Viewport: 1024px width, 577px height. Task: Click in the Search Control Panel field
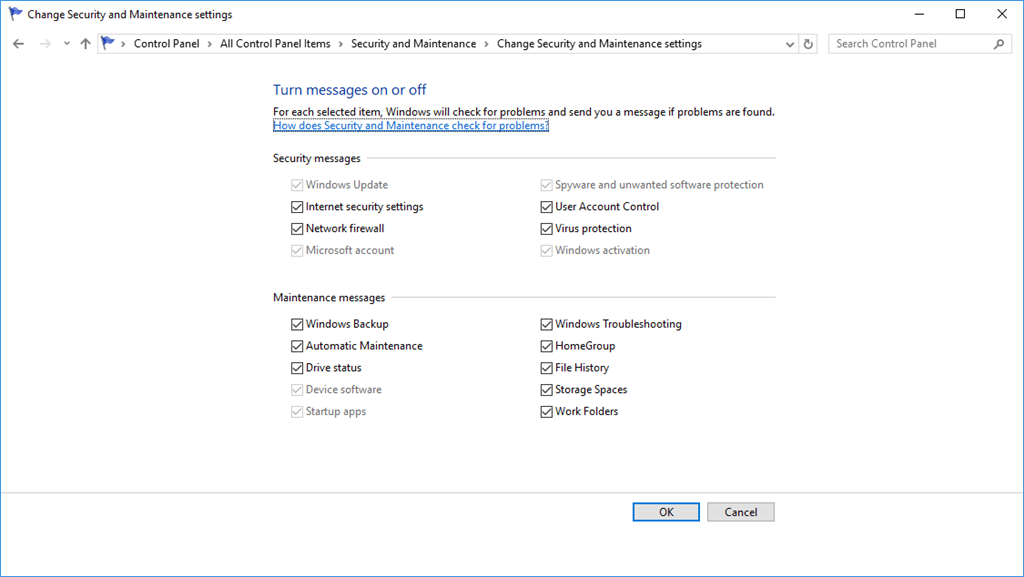(910, 44)
